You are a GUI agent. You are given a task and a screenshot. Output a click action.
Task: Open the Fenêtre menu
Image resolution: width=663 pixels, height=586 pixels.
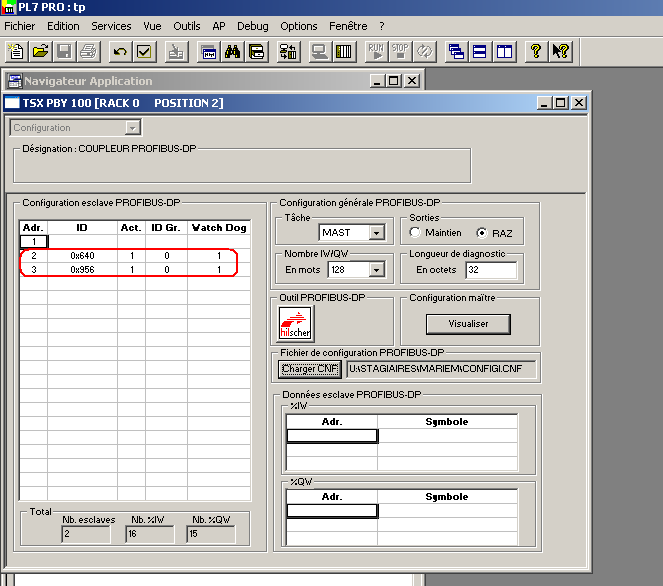[348, 26]
